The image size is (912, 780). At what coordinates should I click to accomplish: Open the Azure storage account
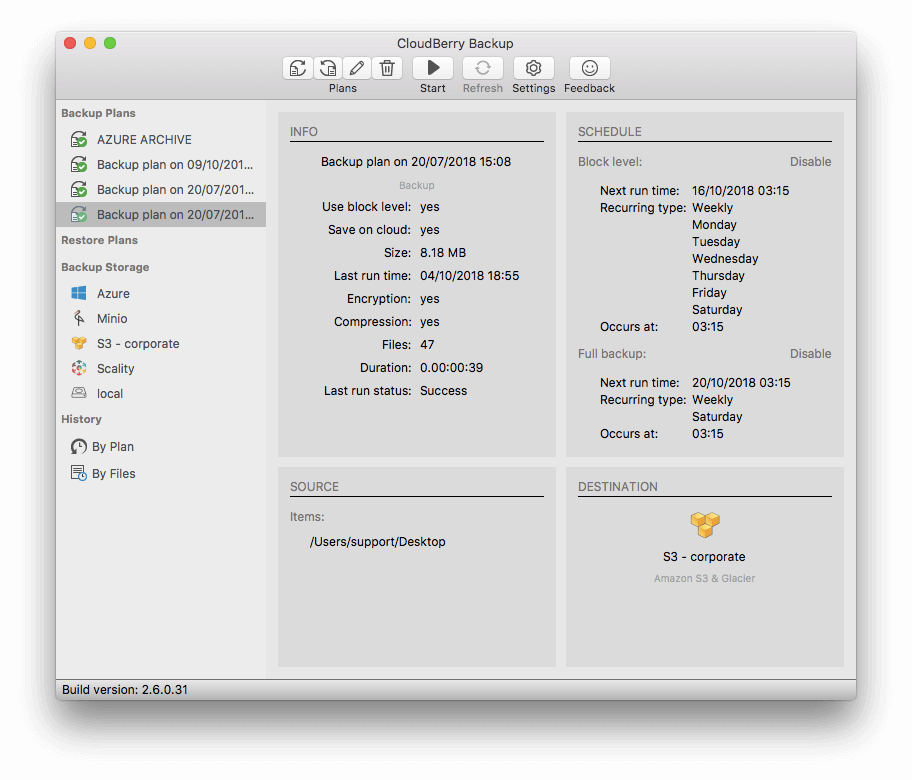[113, 294]
